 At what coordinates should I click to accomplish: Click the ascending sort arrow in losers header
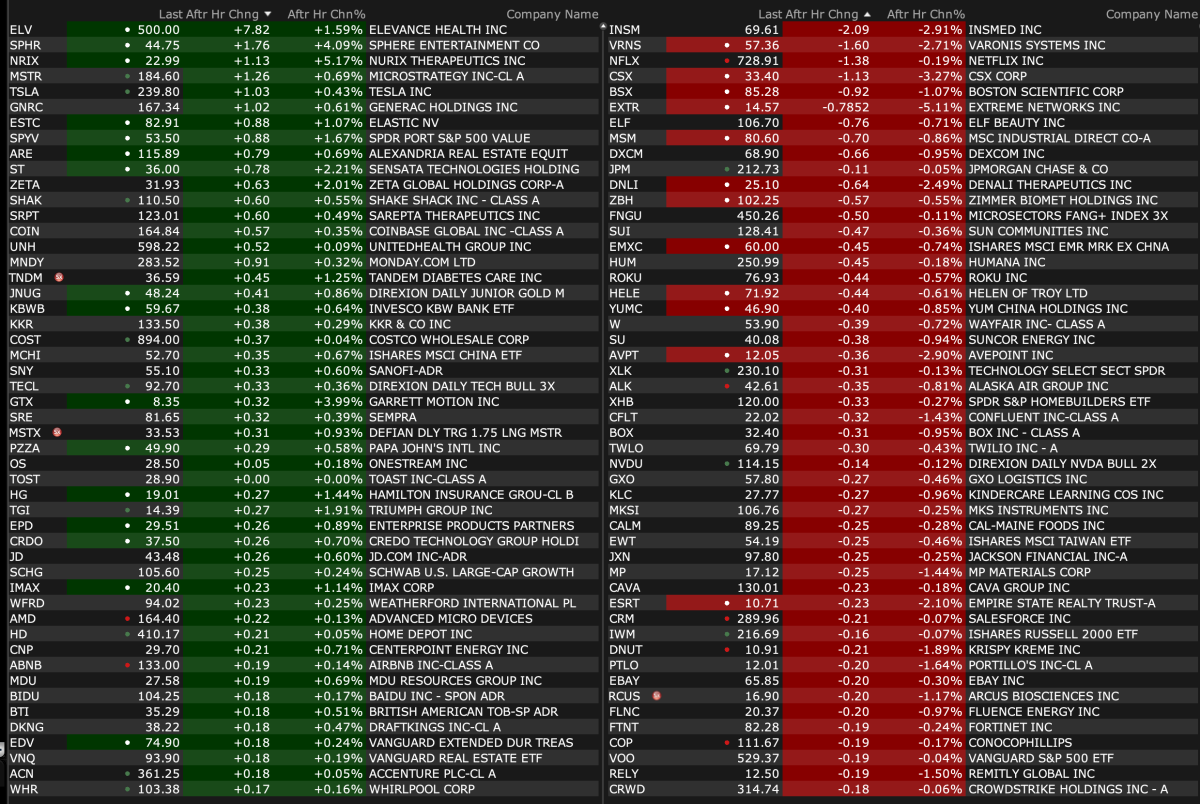pos(867,14)
